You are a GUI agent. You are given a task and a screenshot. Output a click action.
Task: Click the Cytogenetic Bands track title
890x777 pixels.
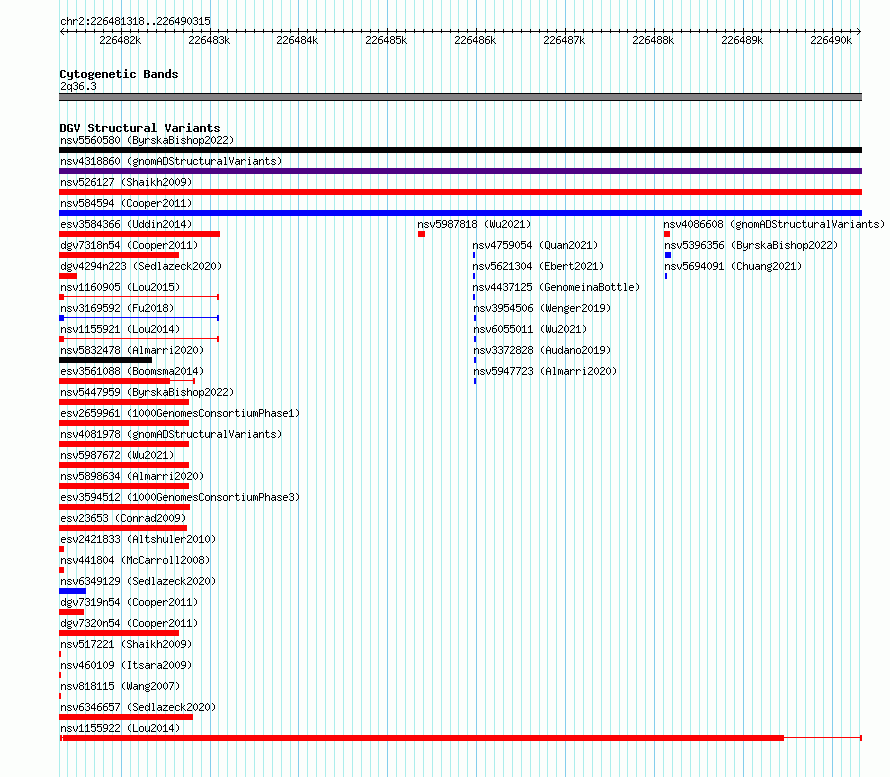point(119,74)
